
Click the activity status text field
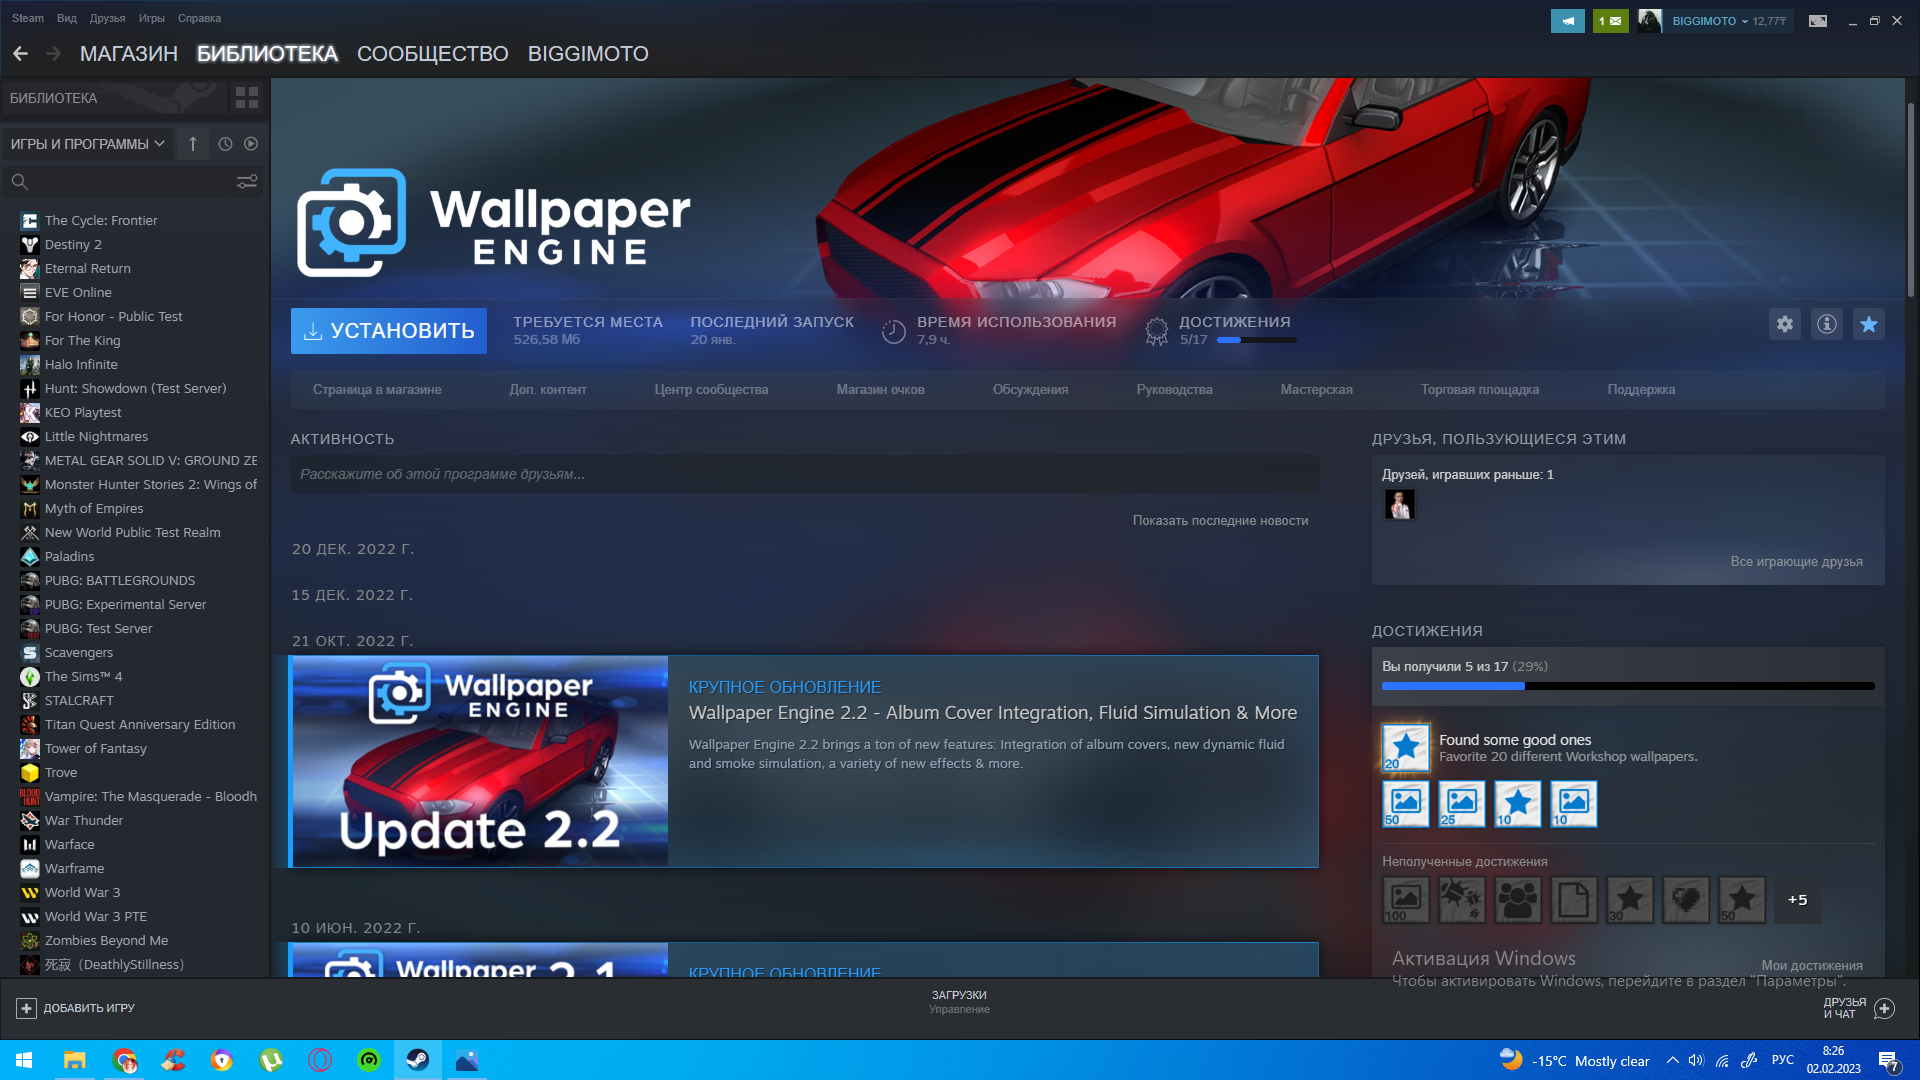(805, 474)
